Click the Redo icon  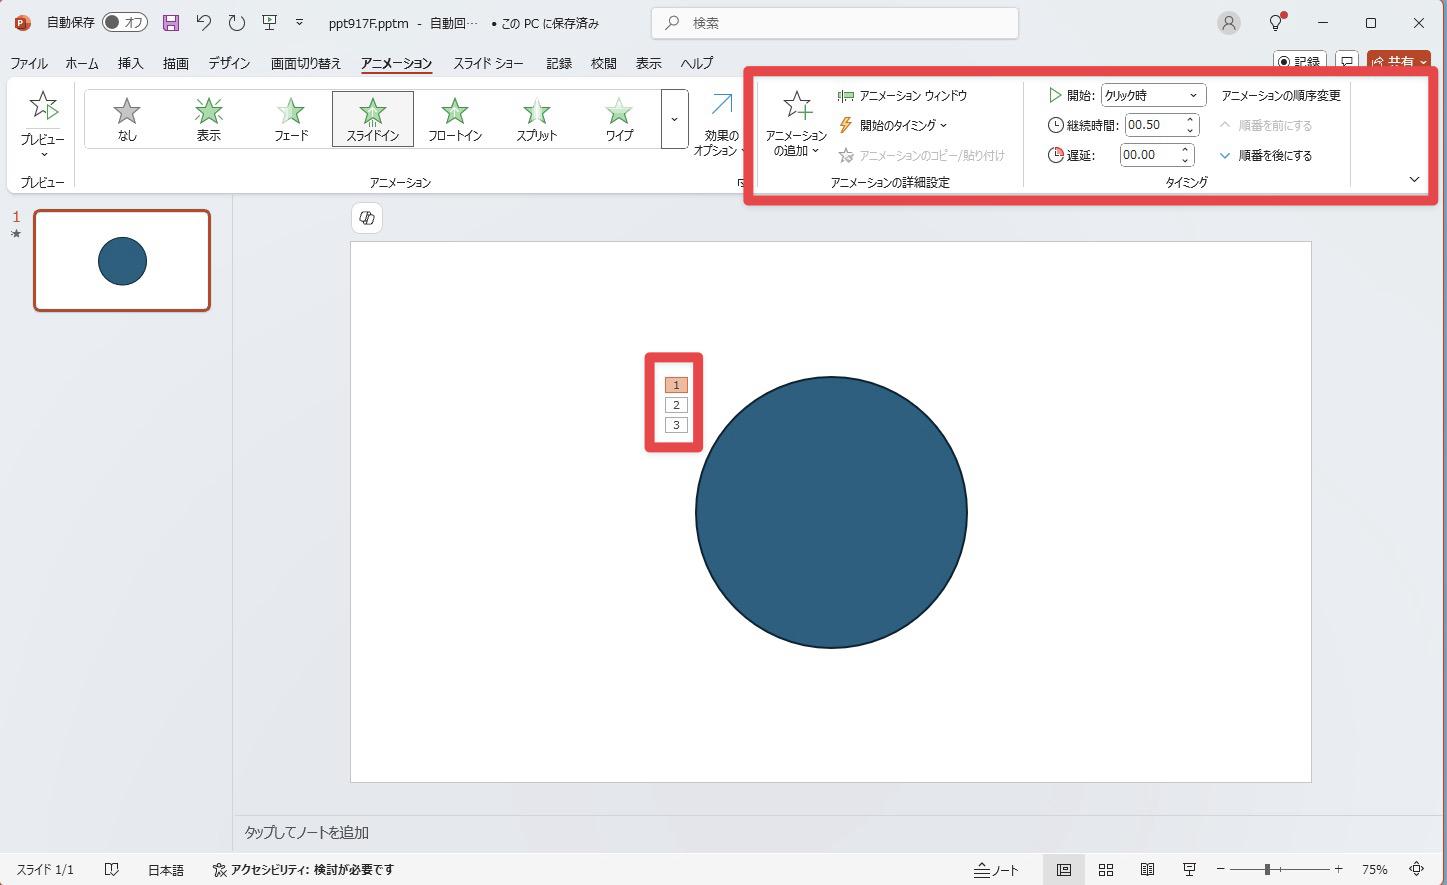point(236,22)
